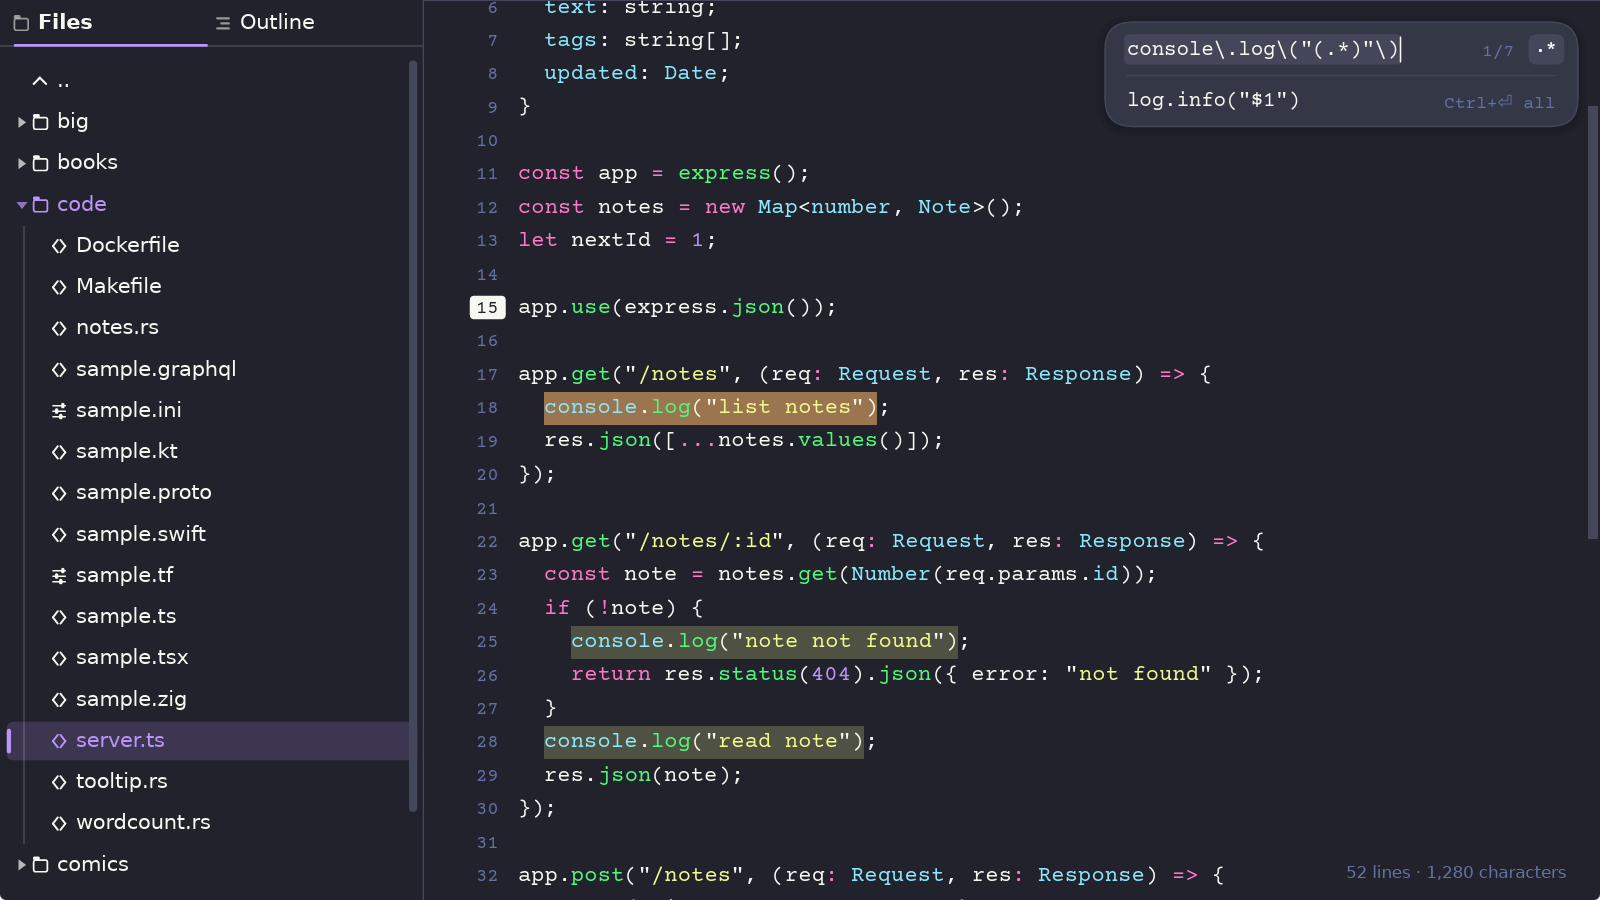Switch to the Files tab

pyautogui.click(x=110, y=22)
